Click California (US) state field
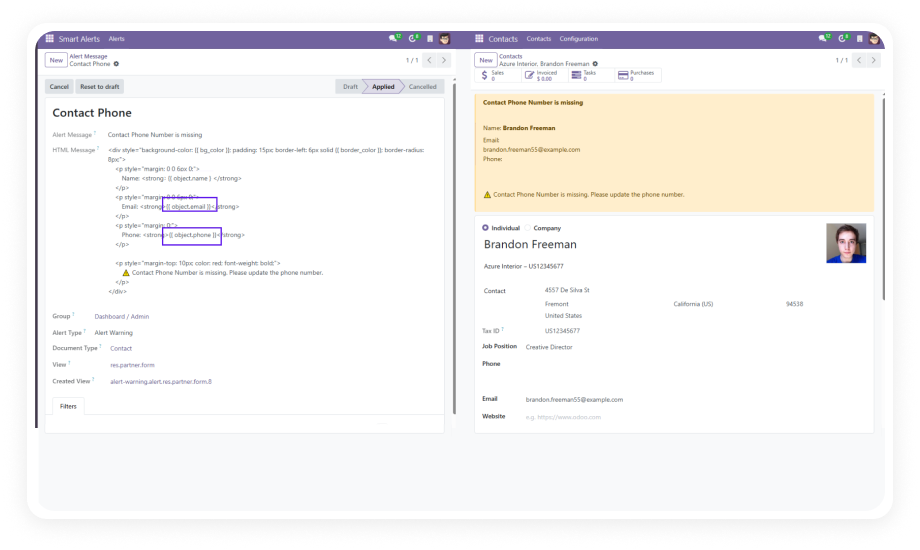The image size is (920, 550). point(693,304)
